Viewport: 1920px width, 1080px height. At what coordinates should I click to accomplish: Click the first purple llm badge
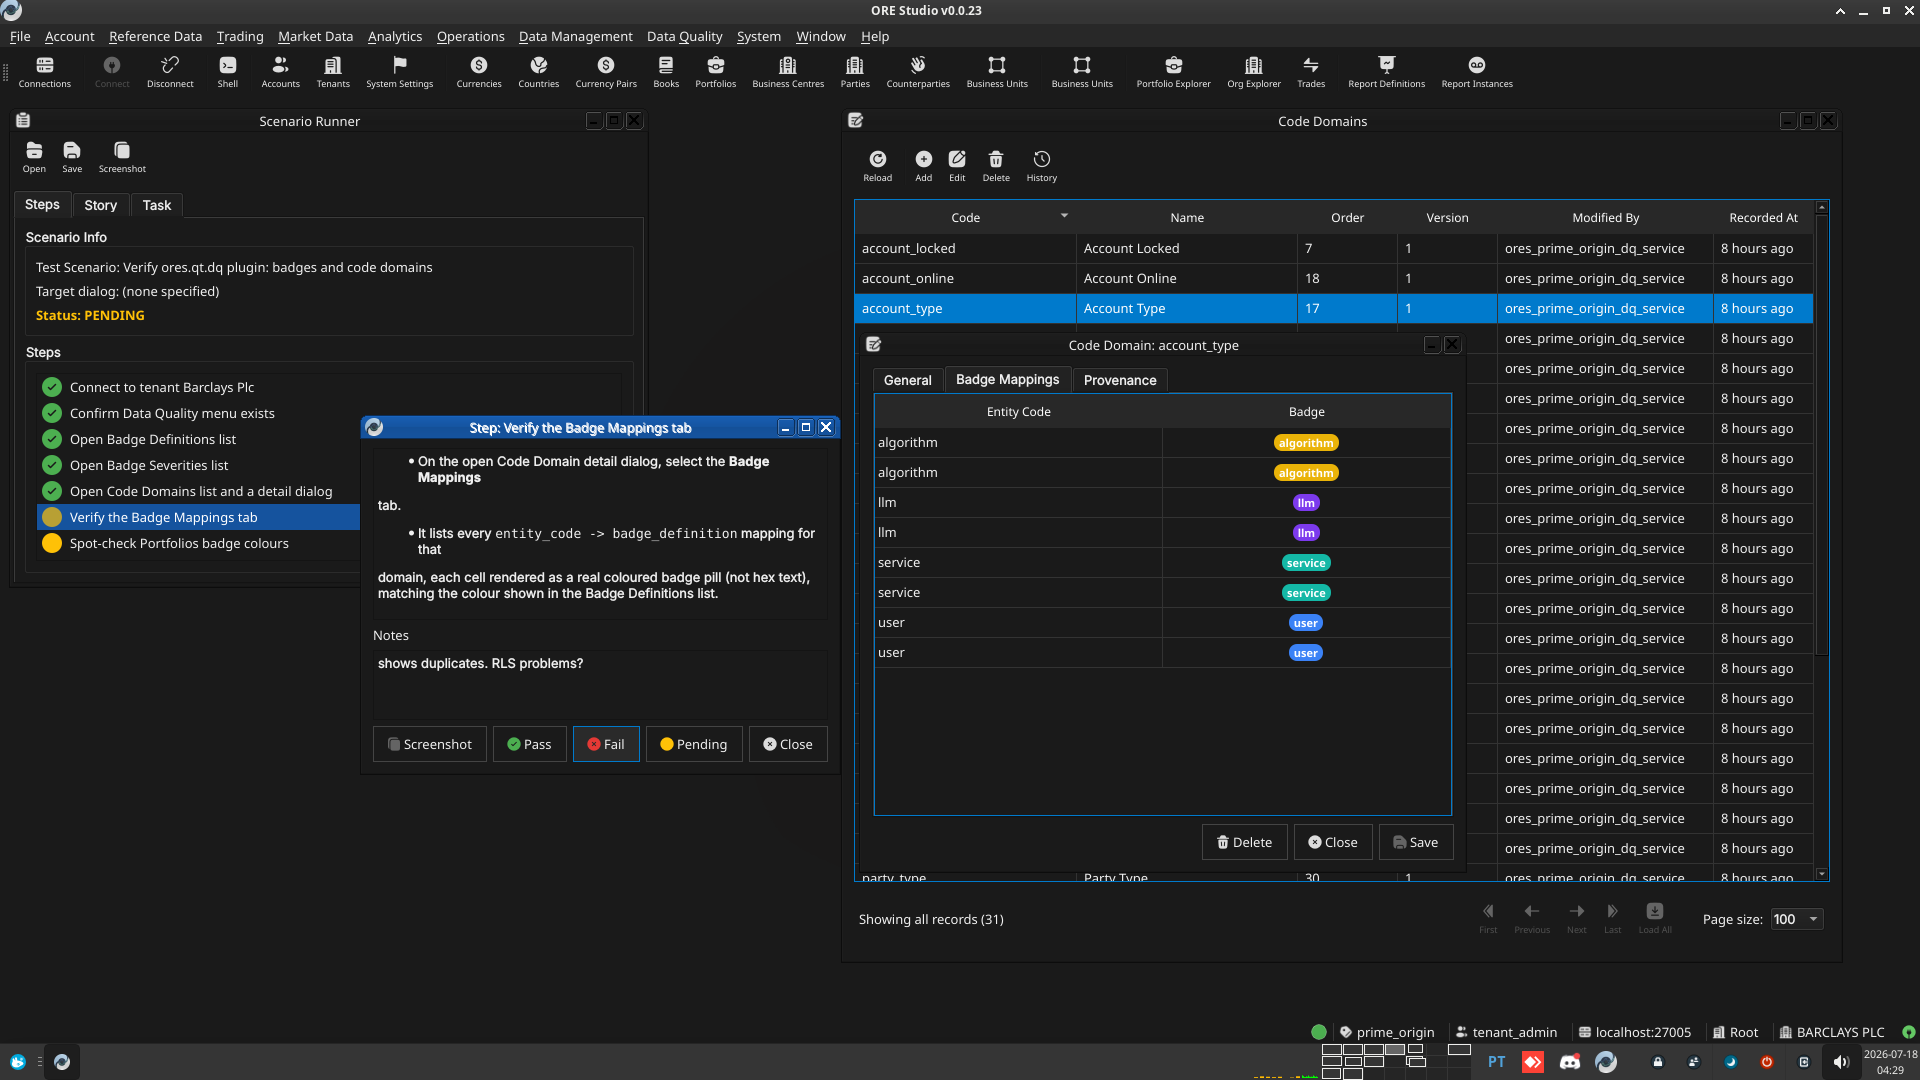click(1306, 503)
